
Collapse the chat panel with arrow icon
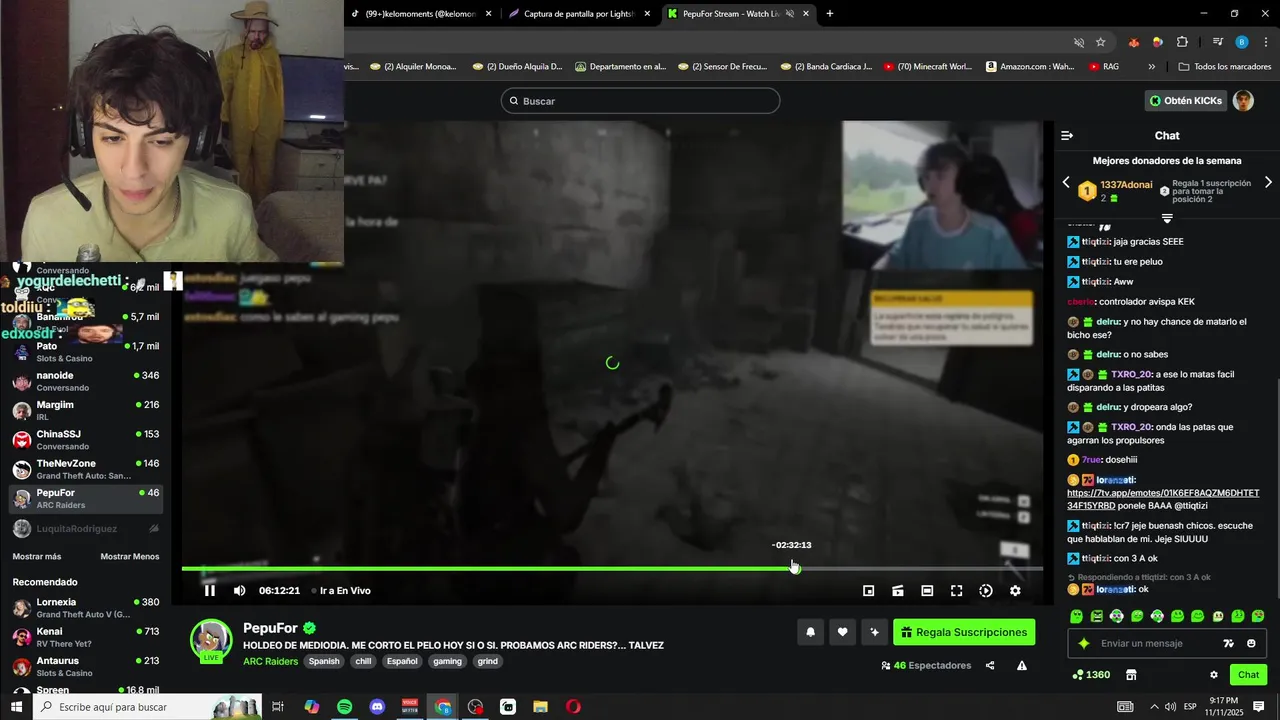point(1067,135)
